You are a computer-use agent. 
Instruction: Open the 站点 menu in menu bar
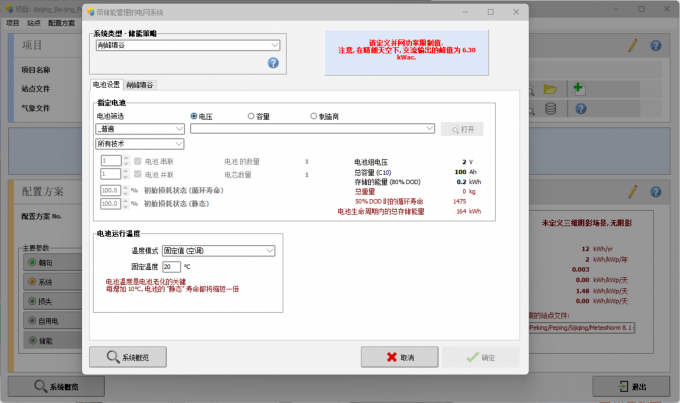point(33,23)
